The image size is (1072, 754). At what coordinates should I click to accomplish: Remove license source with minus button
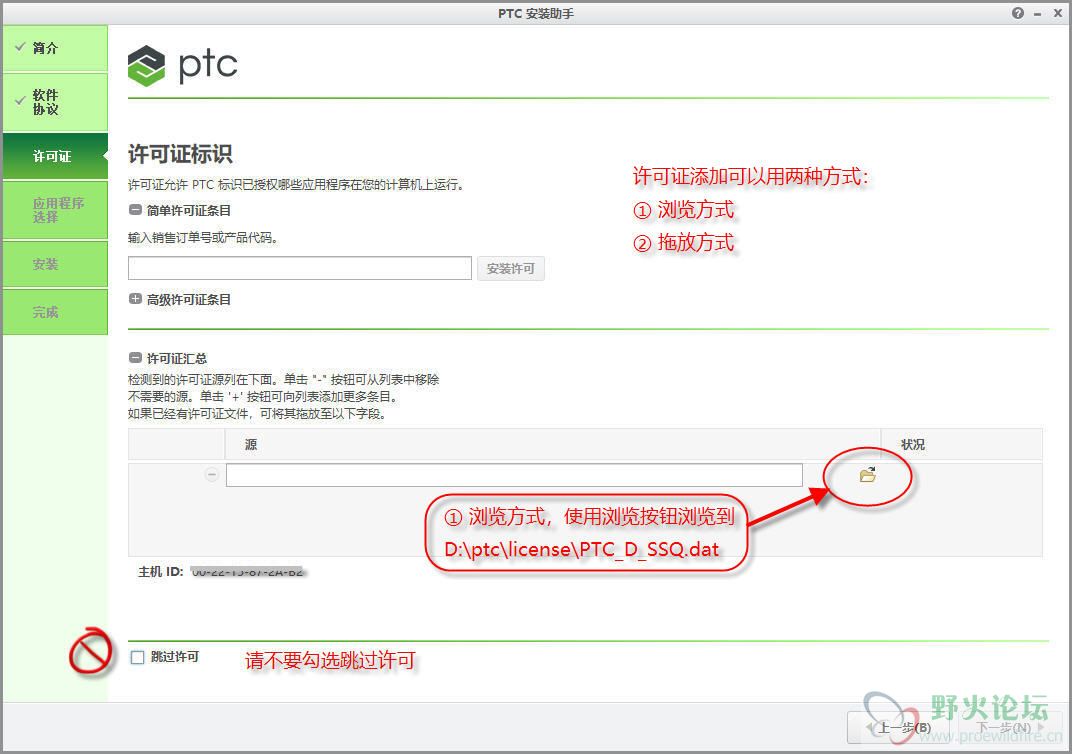click(x=212, y=474)
